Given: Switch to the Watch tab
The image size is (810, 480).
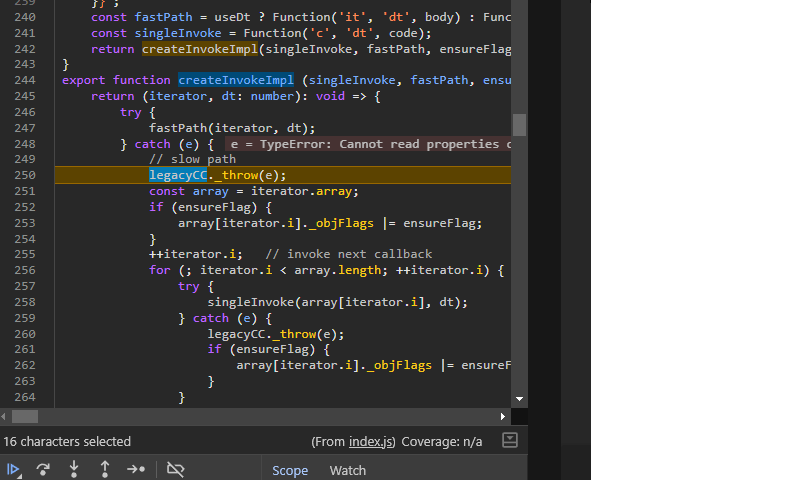Looking at the screenshot, I should 348,471.
